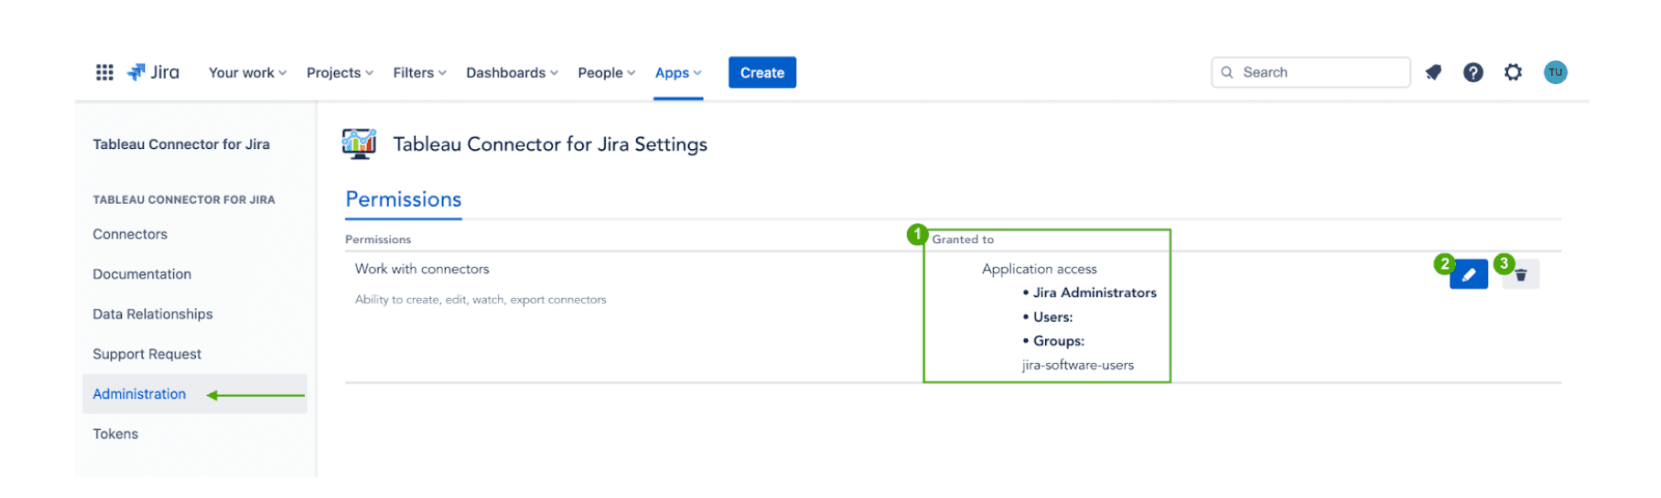Image resolution: width=1661 pixels, height=498 pixels.
Task: Click the Permissions column header
Action: (x=378, y=240)
